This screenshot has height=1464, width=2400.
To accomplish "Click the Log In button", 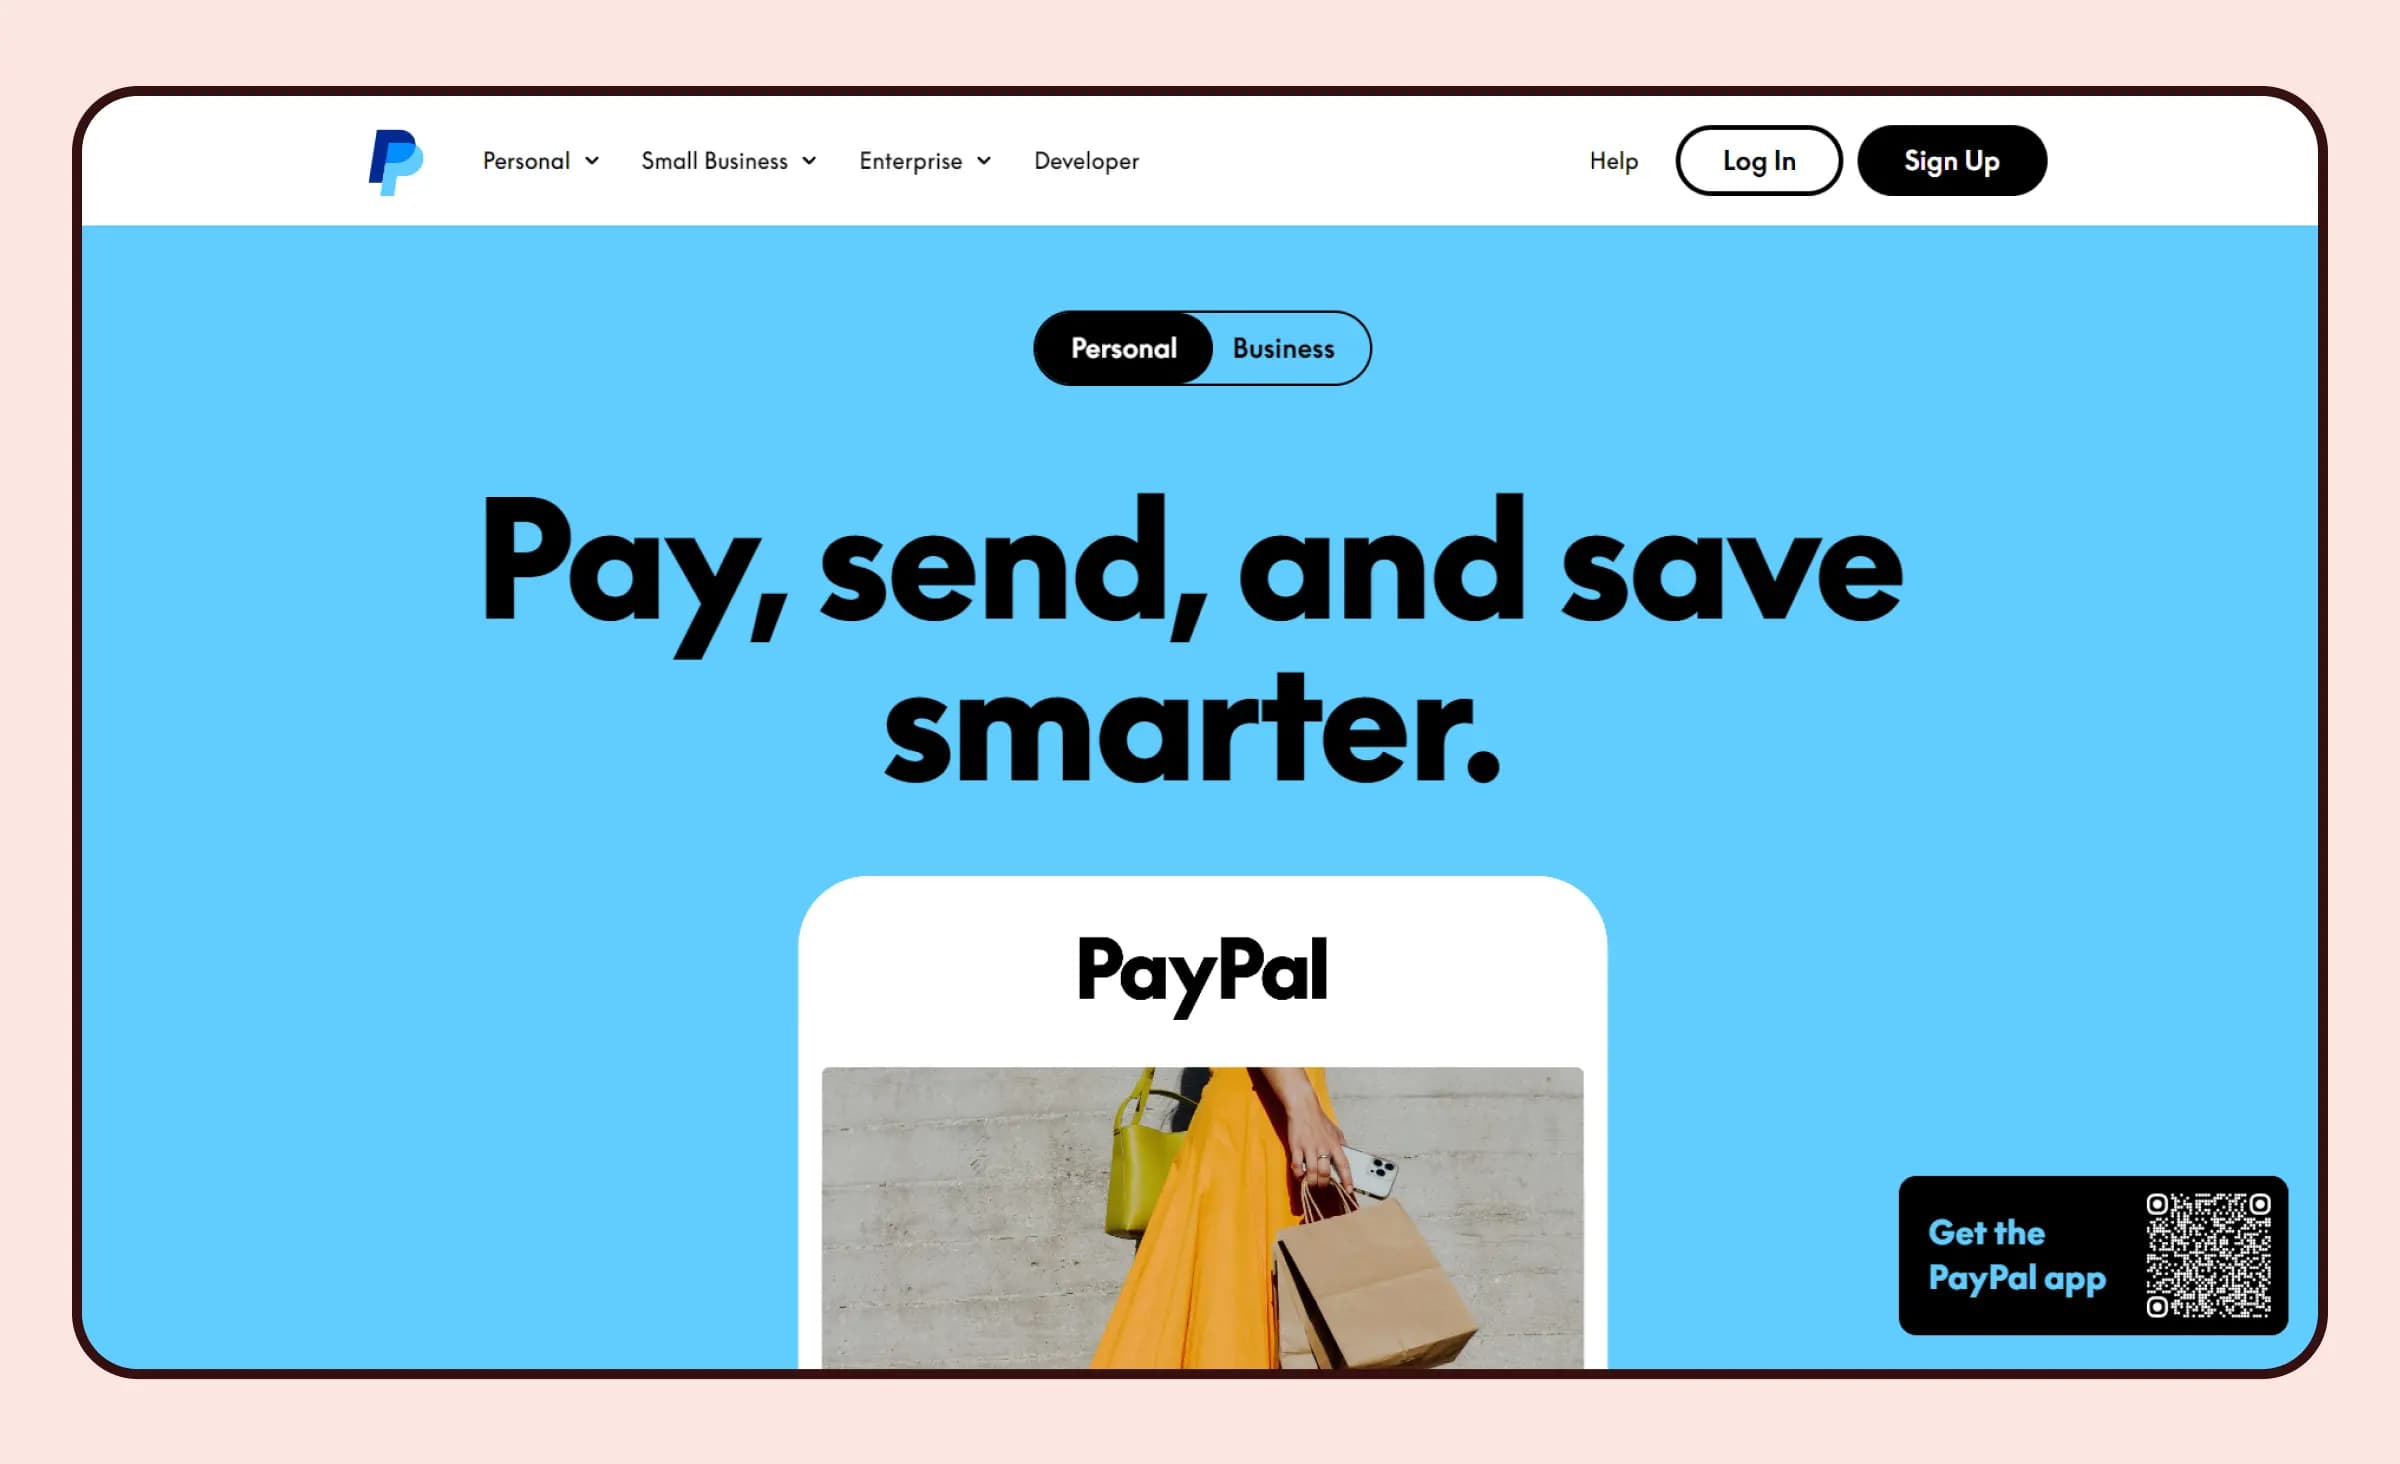I will point(1759,161).
